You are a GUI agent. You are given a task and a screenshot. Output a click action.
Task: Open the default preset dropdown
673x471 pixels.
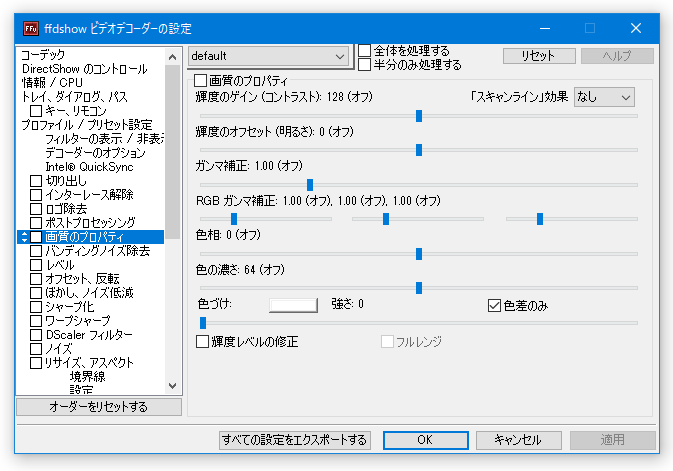(x=269, y=56)
